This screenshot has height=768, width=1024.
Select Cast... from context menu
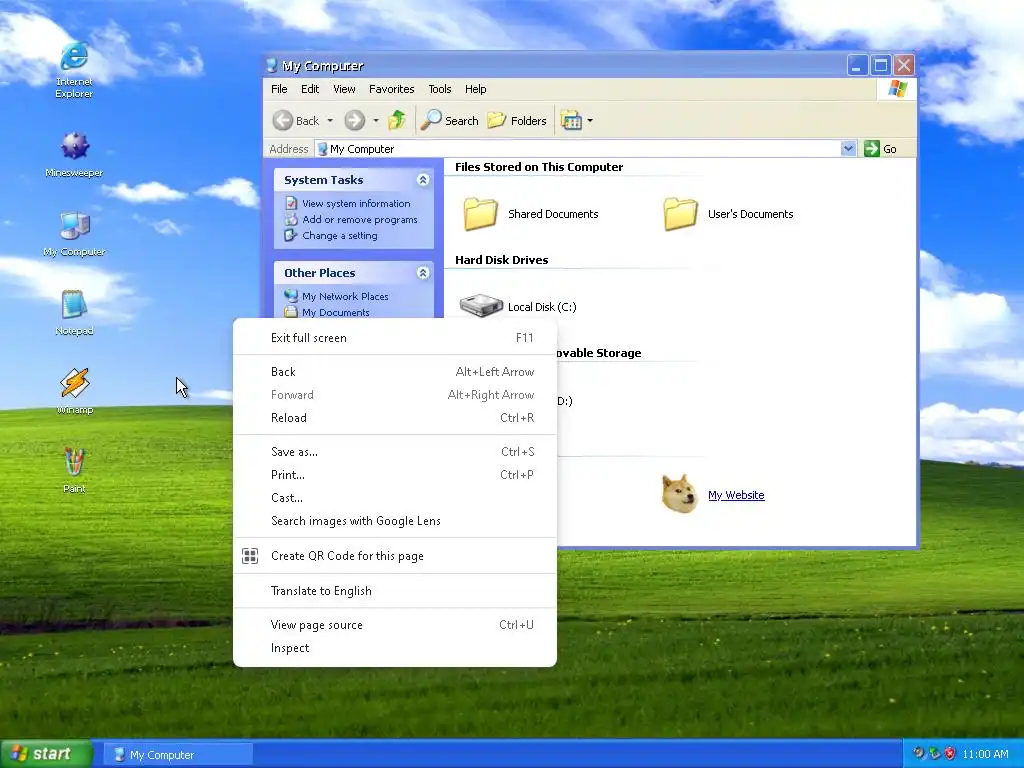click(x=395, y=498)
